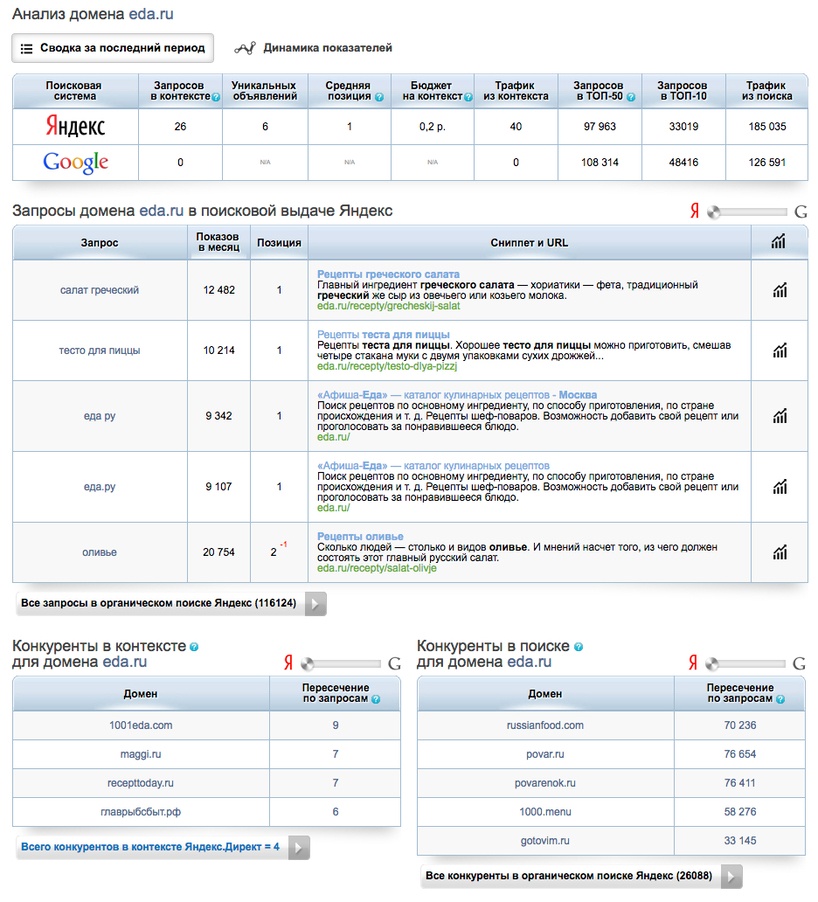Click help icon next to Запросов в контексте
818x902 pixels.
(216, 98)
